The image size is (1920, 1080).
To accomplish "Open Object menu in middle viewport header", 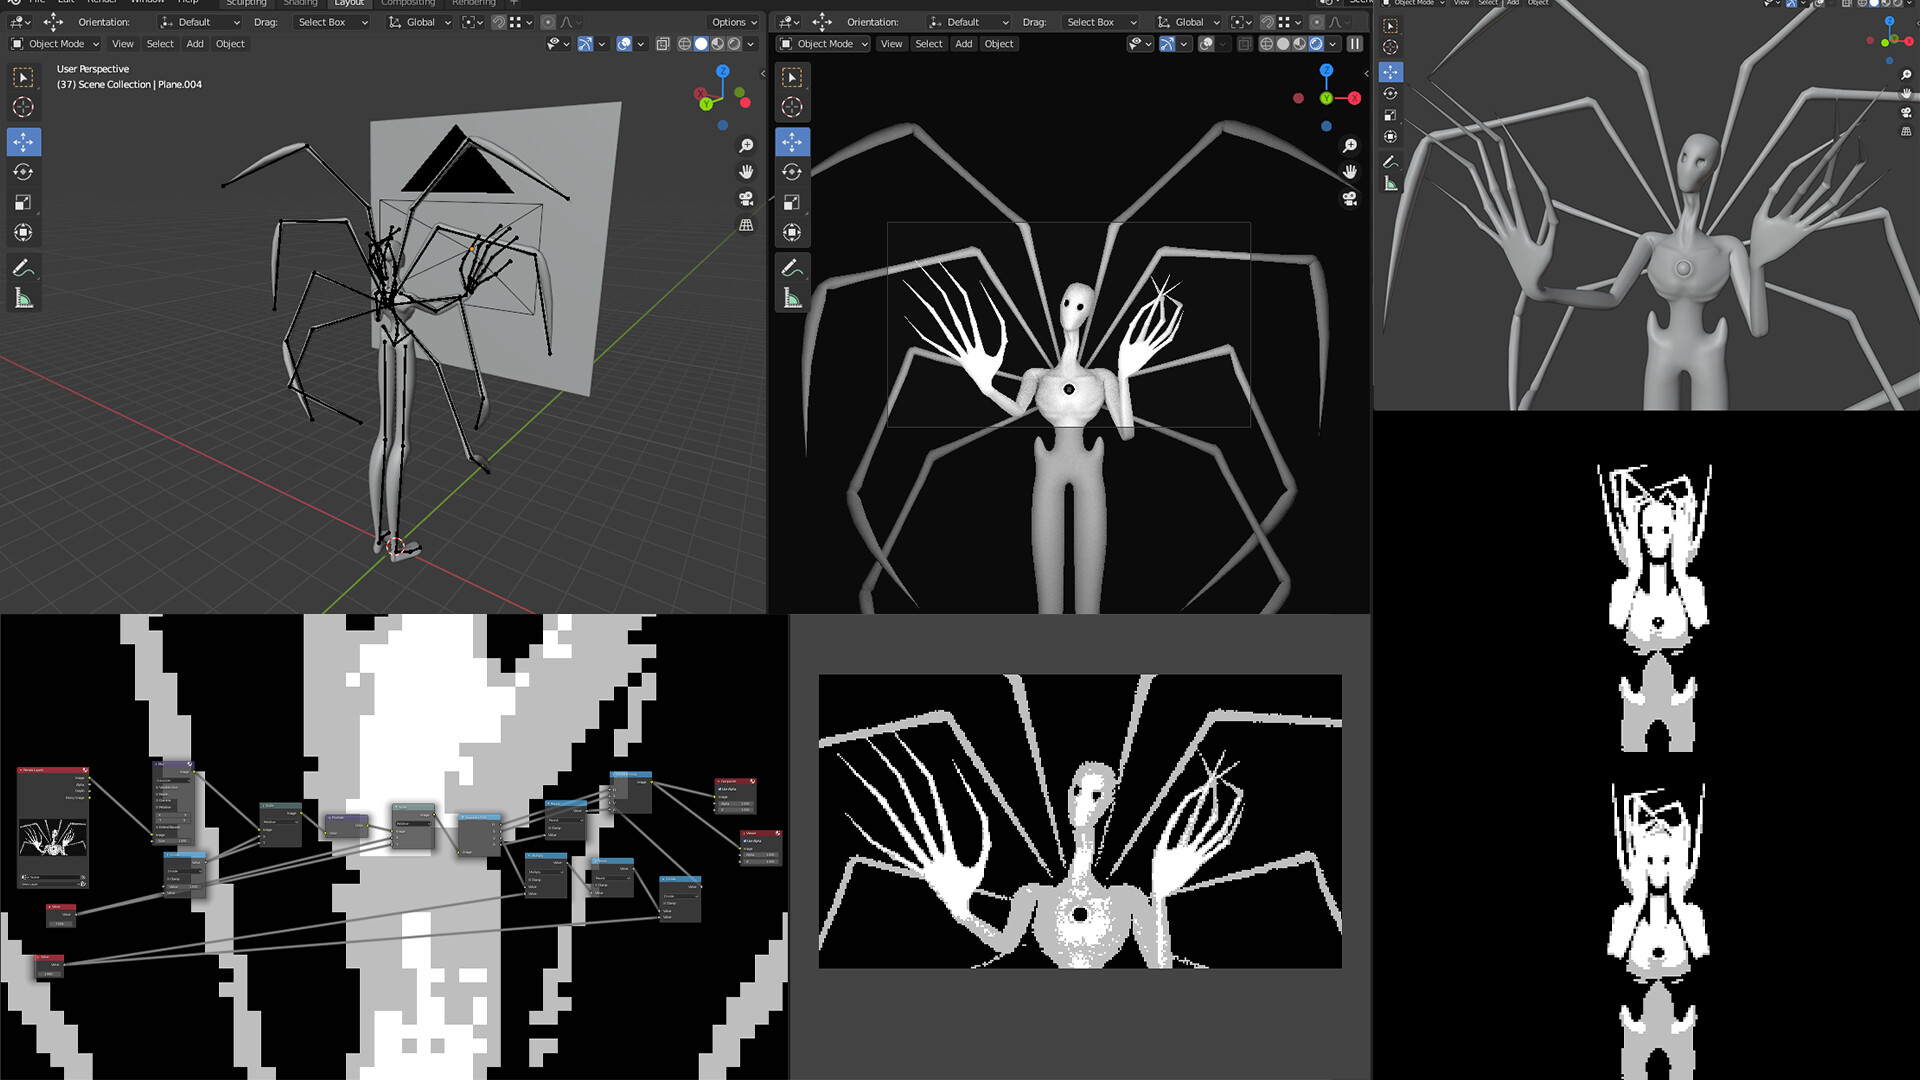I will click(998, 44).
